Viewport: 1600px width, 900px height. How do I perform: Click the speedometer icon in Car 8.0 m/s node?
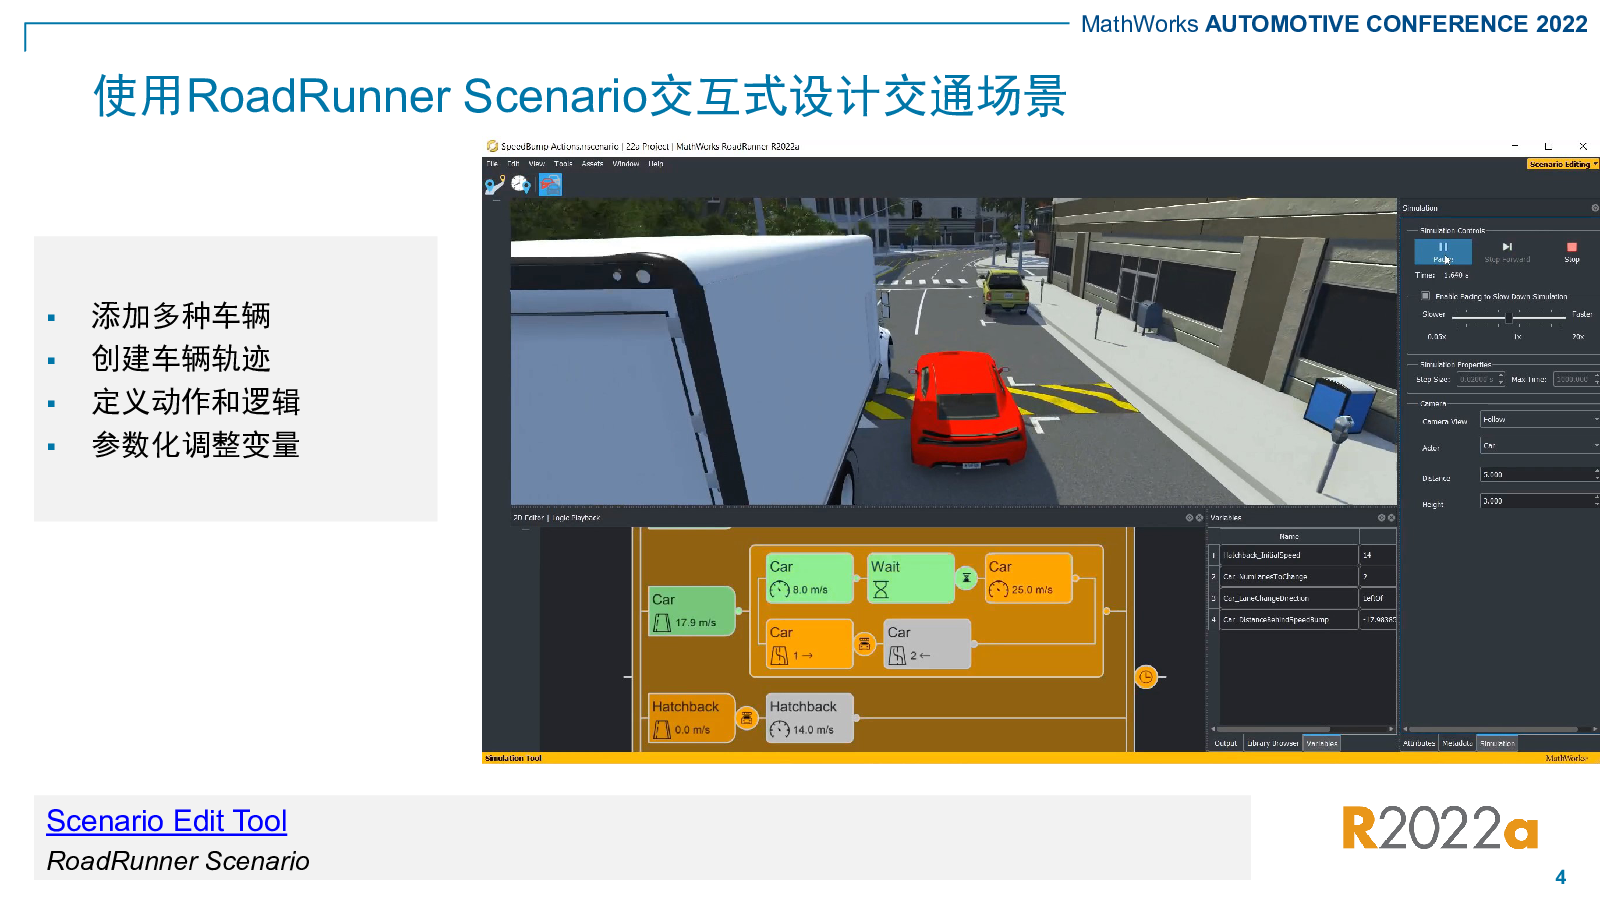point(780,590)
